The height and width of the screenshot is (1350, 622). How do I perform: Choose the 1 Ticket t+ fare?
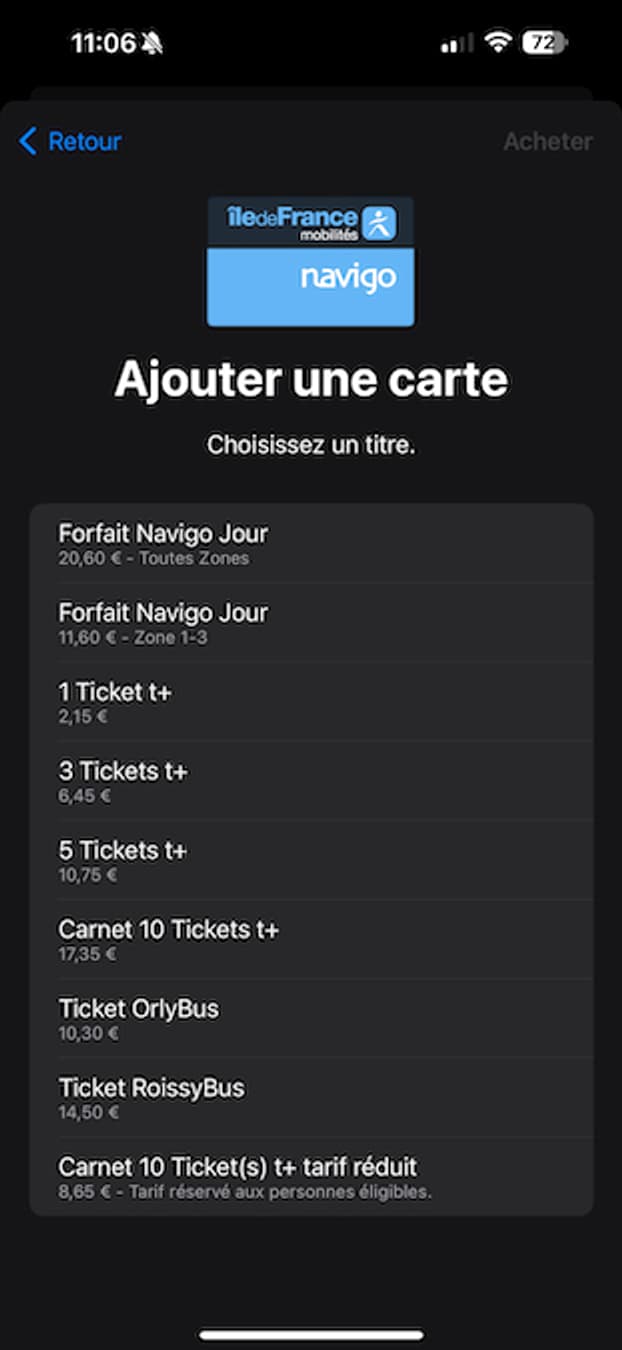[x=310, y=701]
